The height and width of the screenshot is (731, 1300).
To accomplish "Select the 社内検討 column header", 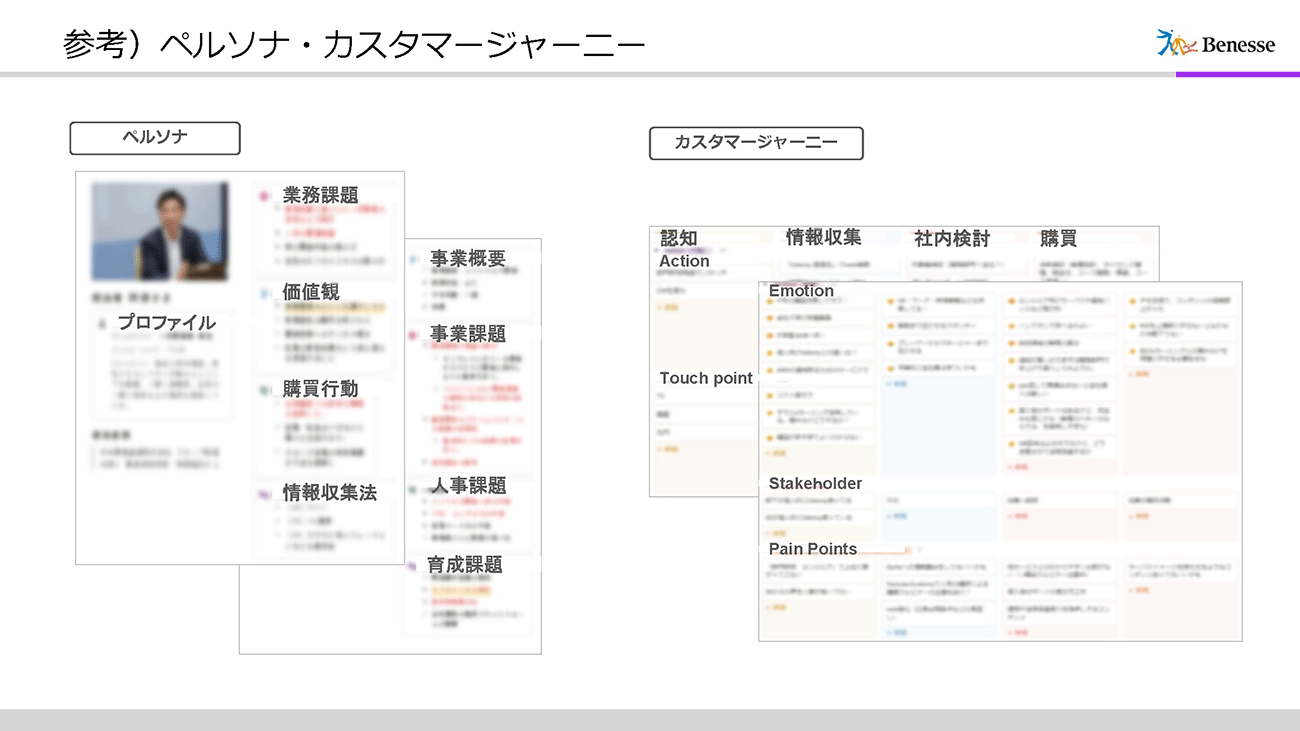I will pos(952,238).
